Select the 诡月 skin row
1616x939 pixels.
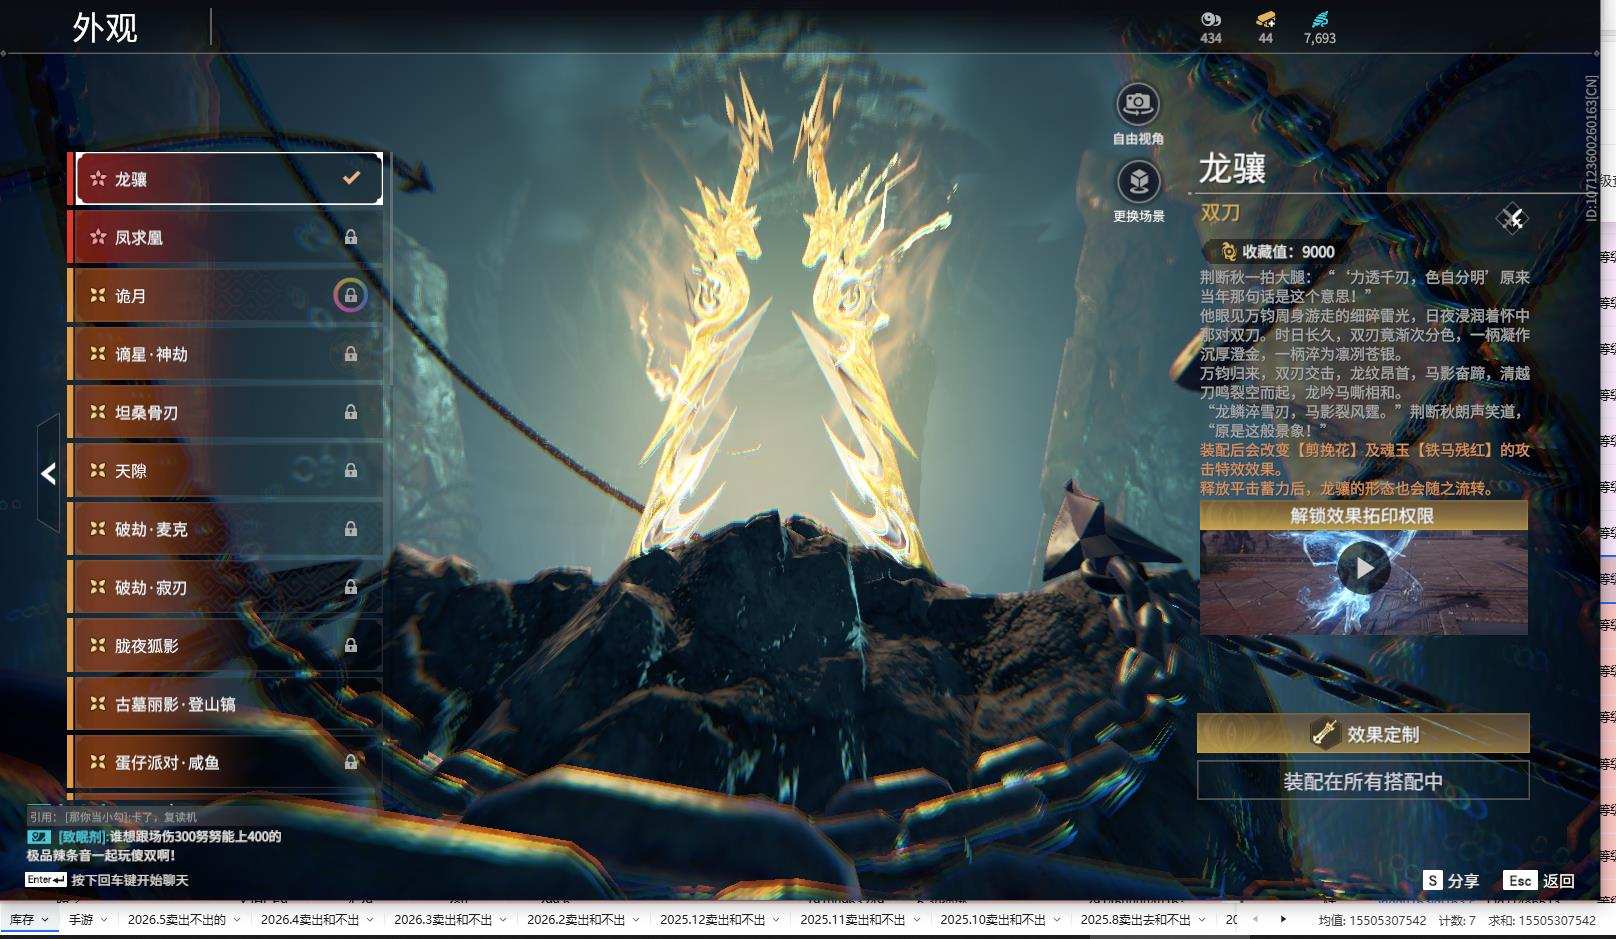point(225,295)
